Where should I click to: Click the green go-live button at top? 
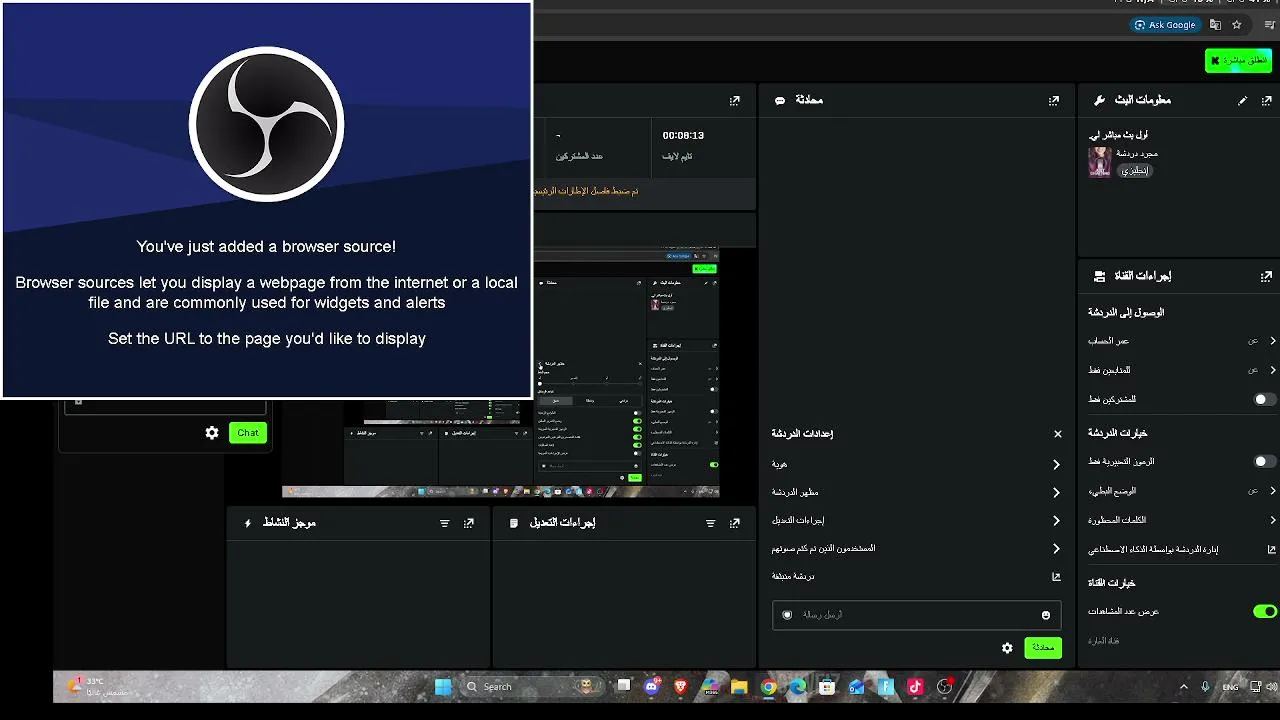coord(1238,60)
